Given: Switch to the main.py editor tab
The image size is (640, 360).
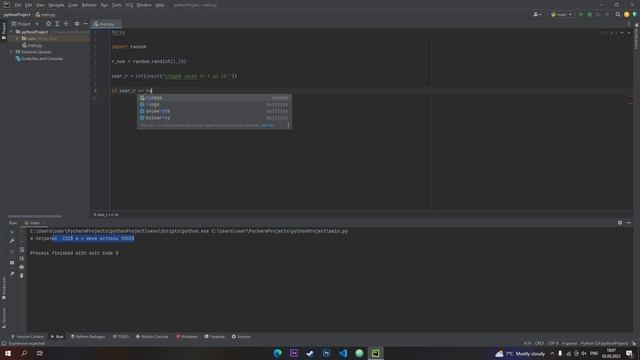Looking at the screenshot, I should [105, 24].
